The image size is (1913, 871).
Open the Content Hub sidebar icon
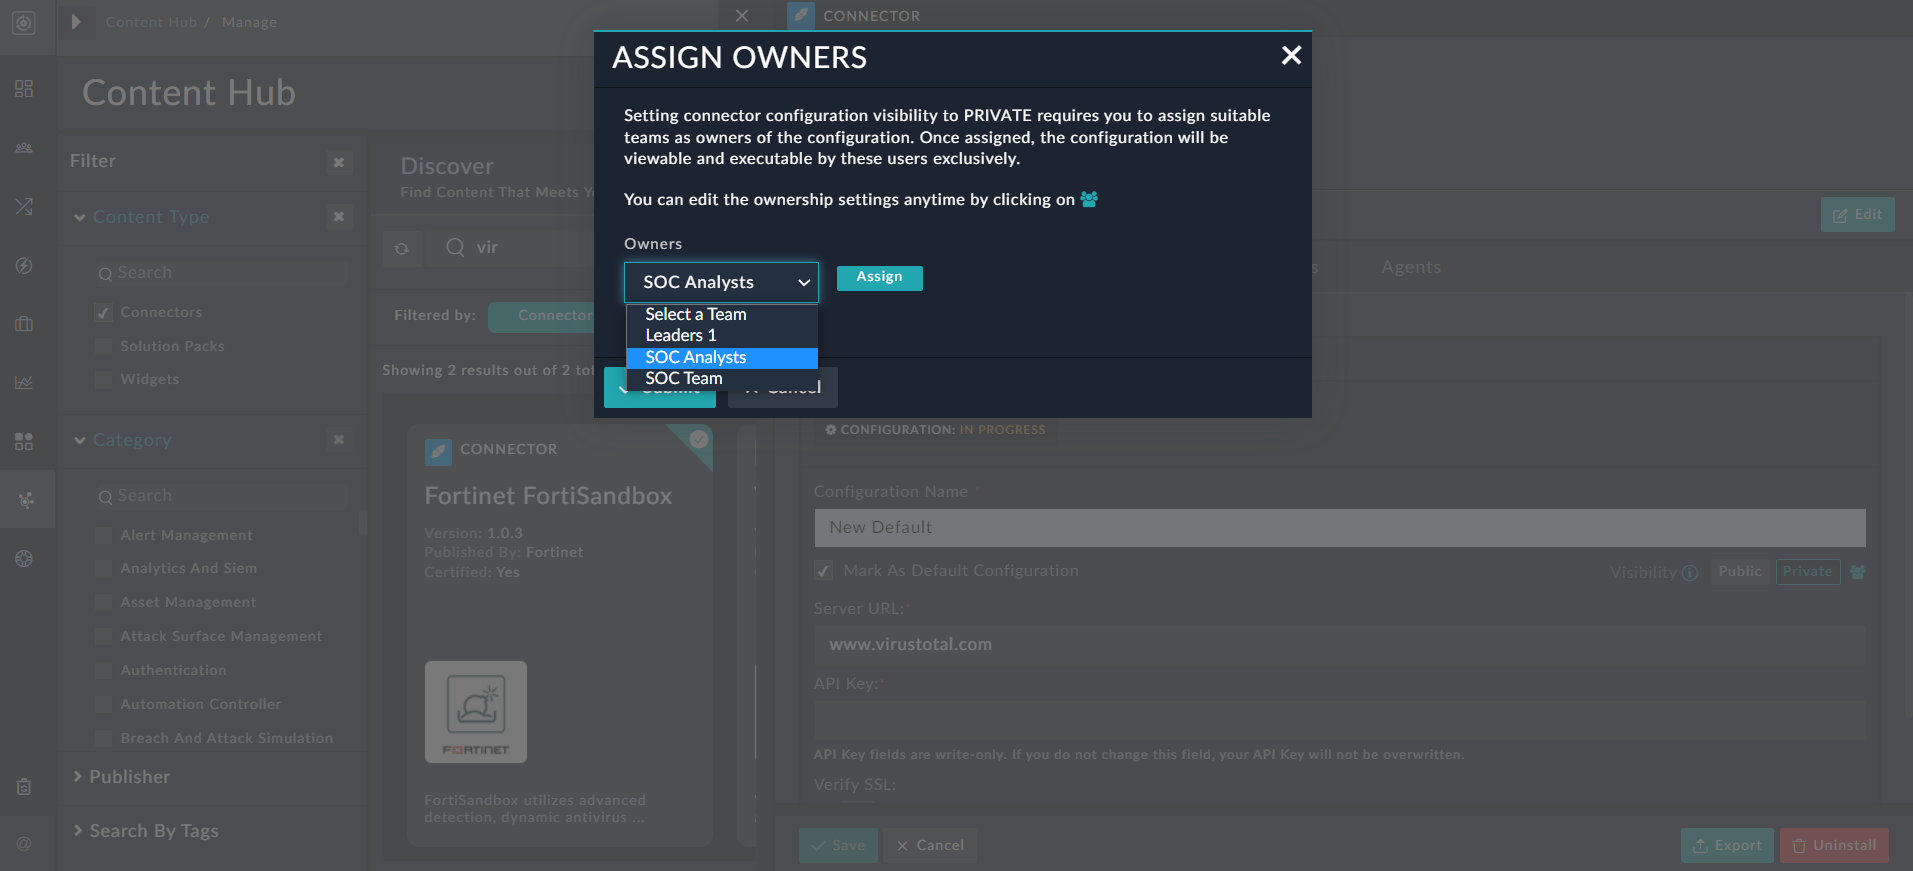point(26,499)
